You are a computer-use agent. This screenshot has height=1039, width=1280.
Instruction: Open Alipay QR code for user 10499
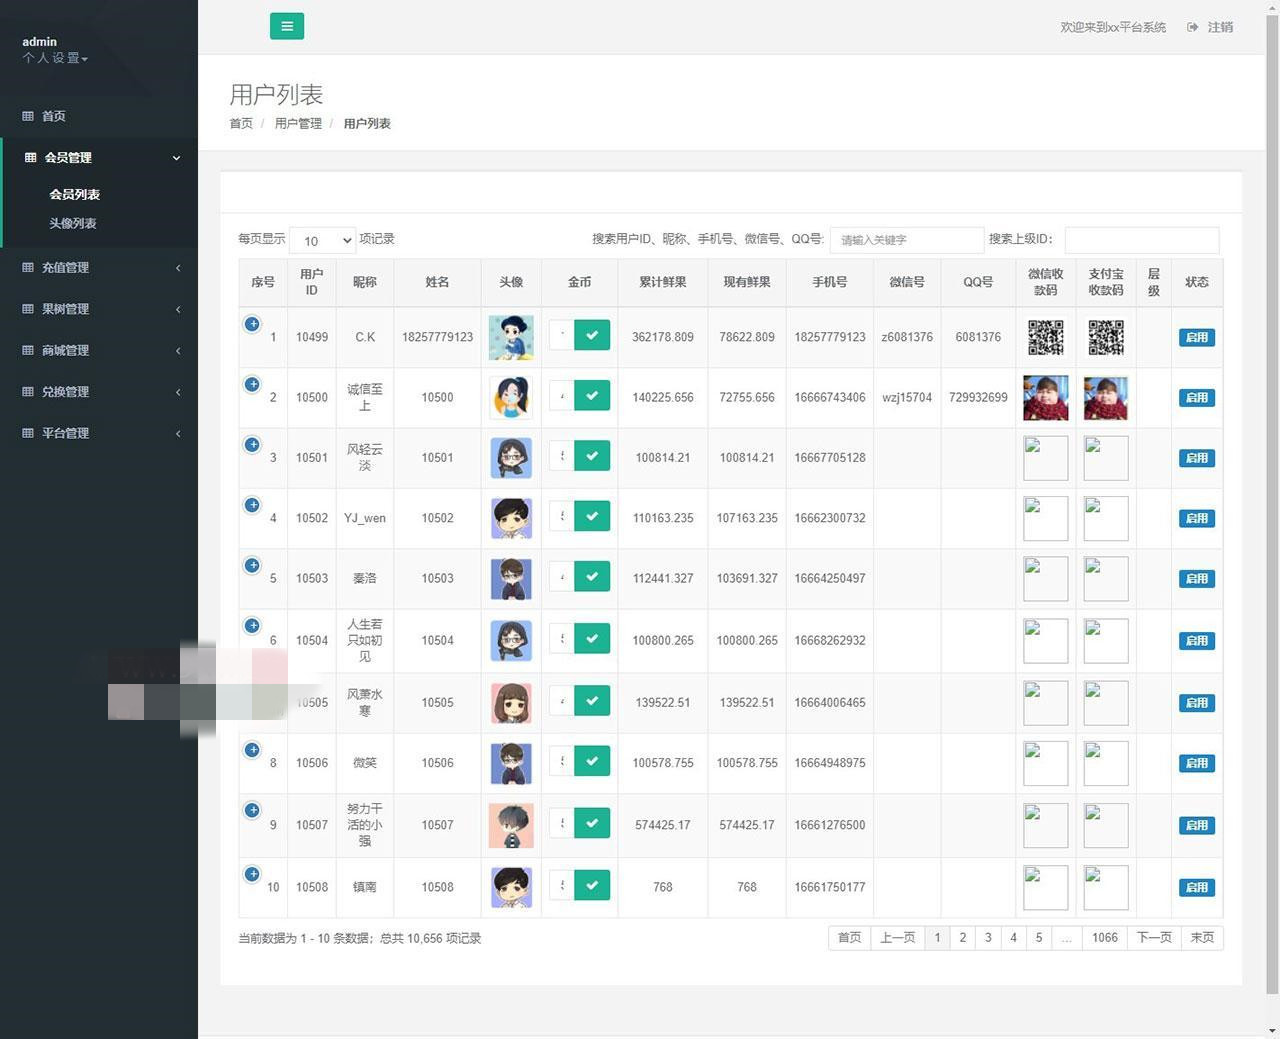(x=1105, y=338)
